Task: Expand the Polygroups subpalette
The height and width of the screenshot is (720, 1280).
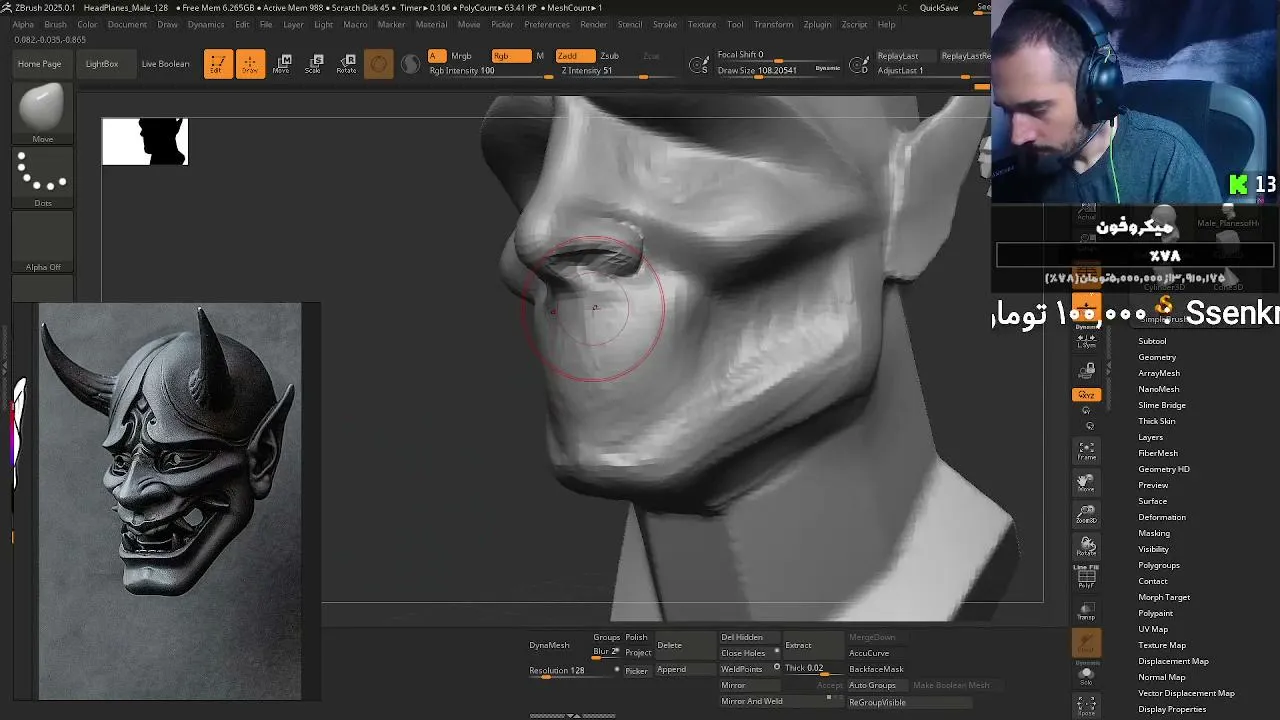Action: pyautogui.click(x=1159, y=565)
